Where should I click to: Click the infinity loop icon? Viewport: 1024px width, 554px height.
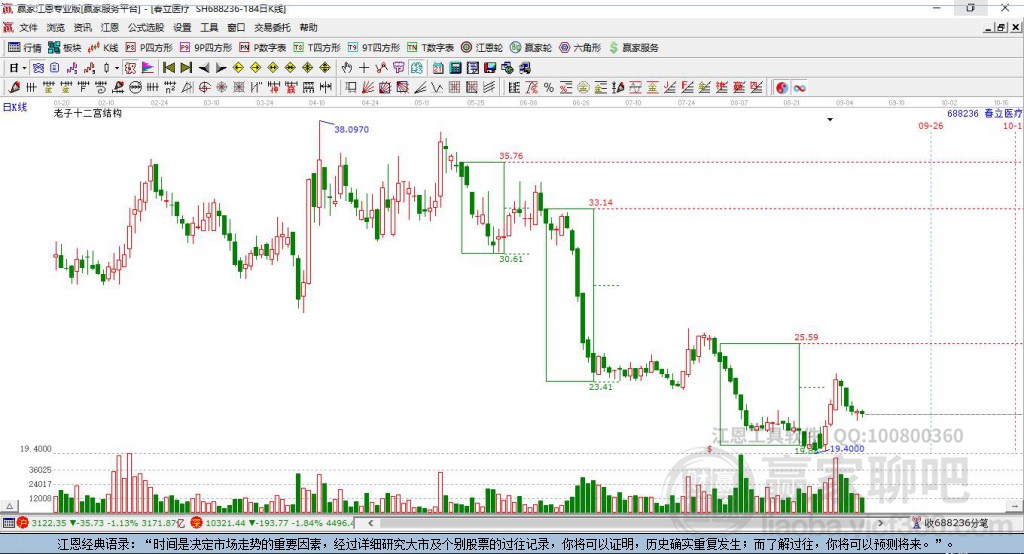click(x=799, y=88)
